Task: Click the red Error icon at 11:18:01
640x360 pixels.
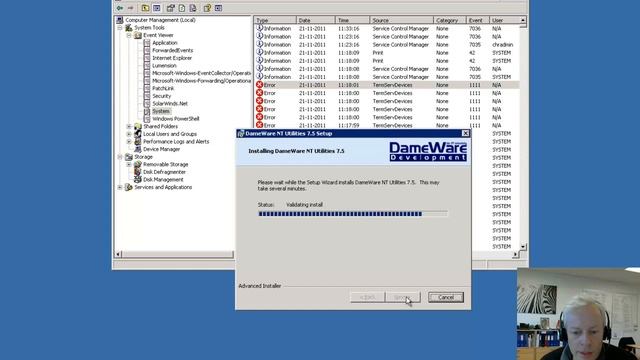Action: [259, 85]
